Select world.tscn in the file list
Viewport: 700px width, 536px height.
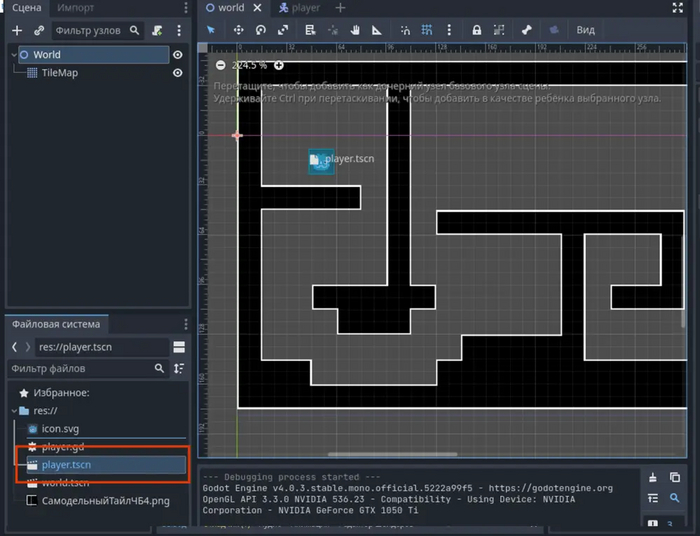65,483
